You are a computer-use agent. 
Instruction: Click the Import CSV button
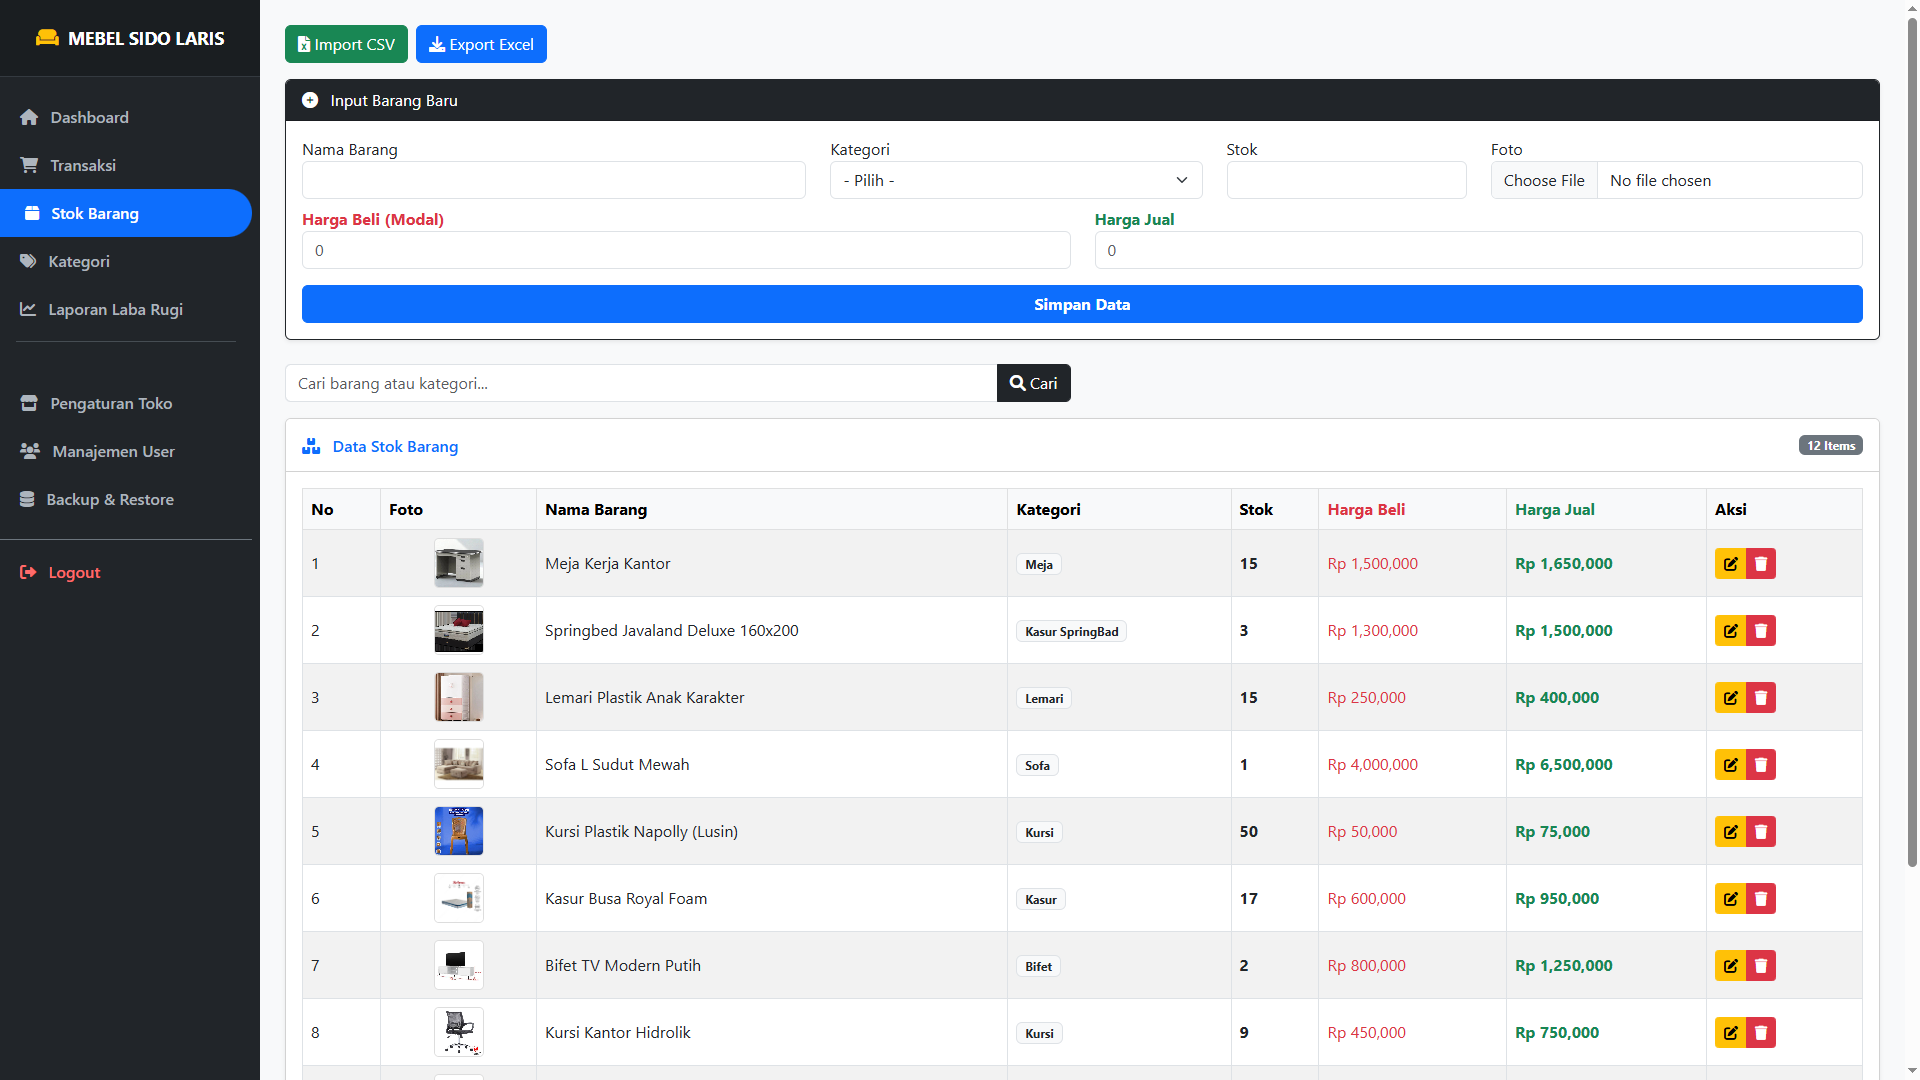point(346,45)
